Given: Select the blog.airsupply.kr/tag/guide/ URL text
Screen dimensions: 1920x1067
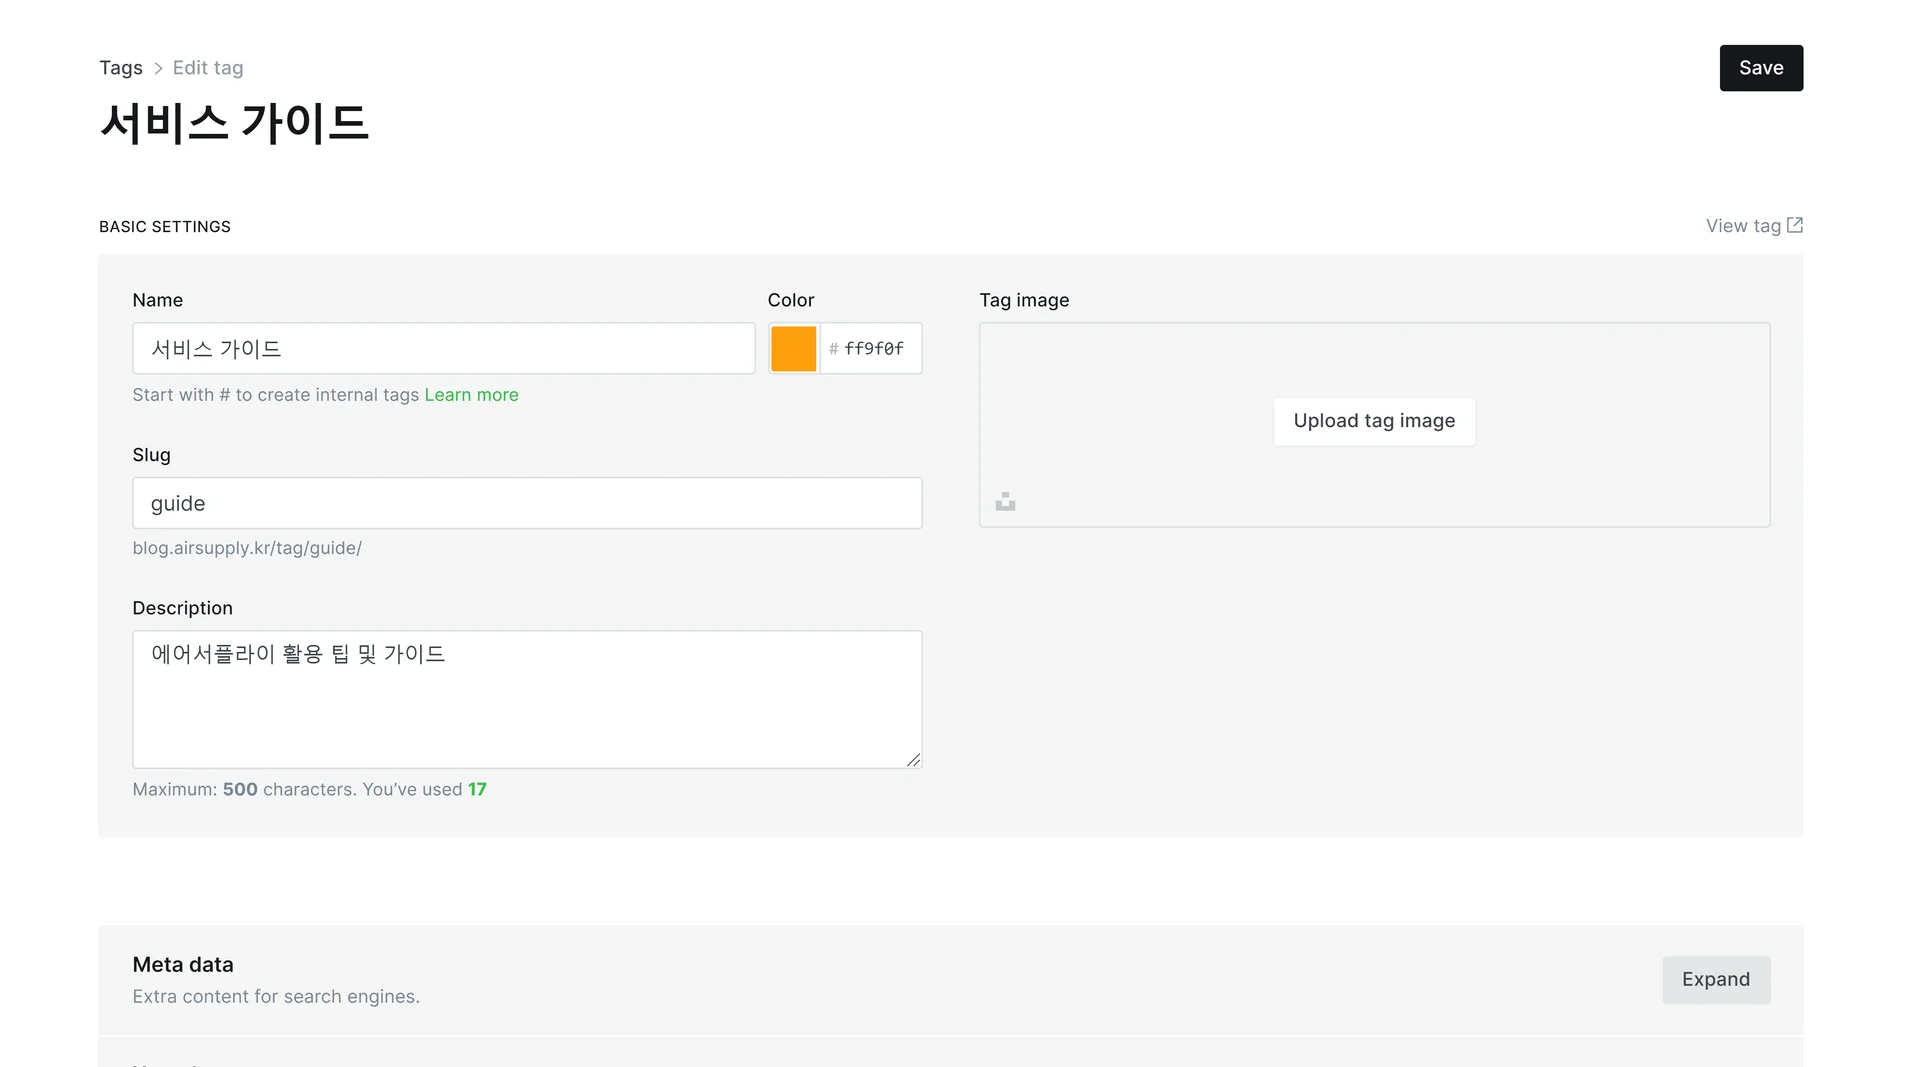Looking at the screenshot, I should click(x=247, y=548).
